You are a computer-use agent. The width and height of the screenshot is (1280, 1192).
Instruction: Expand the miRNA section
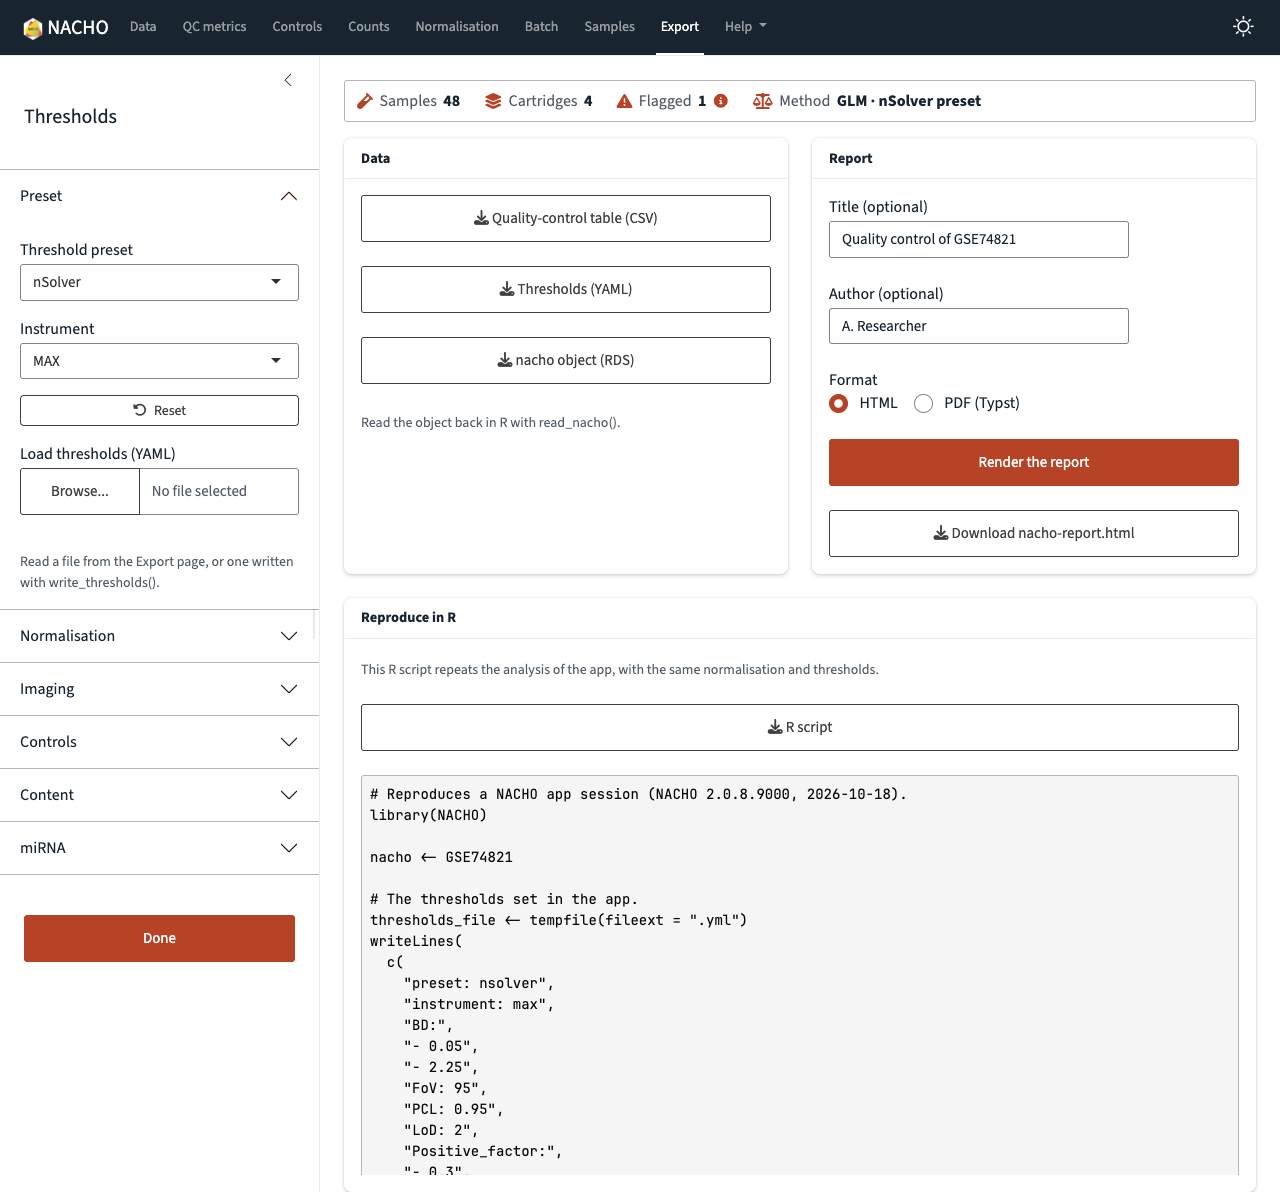(159, 848)
